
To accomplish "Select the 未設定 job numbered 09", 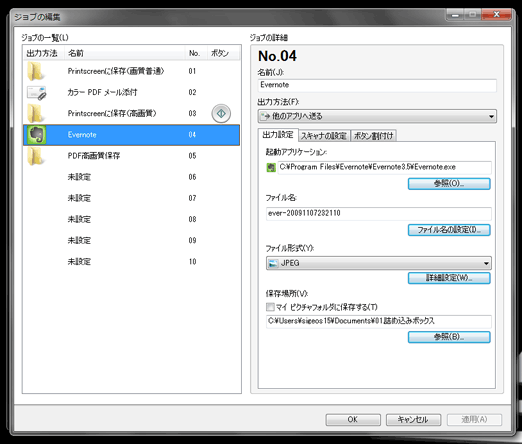I will [132, 241].
